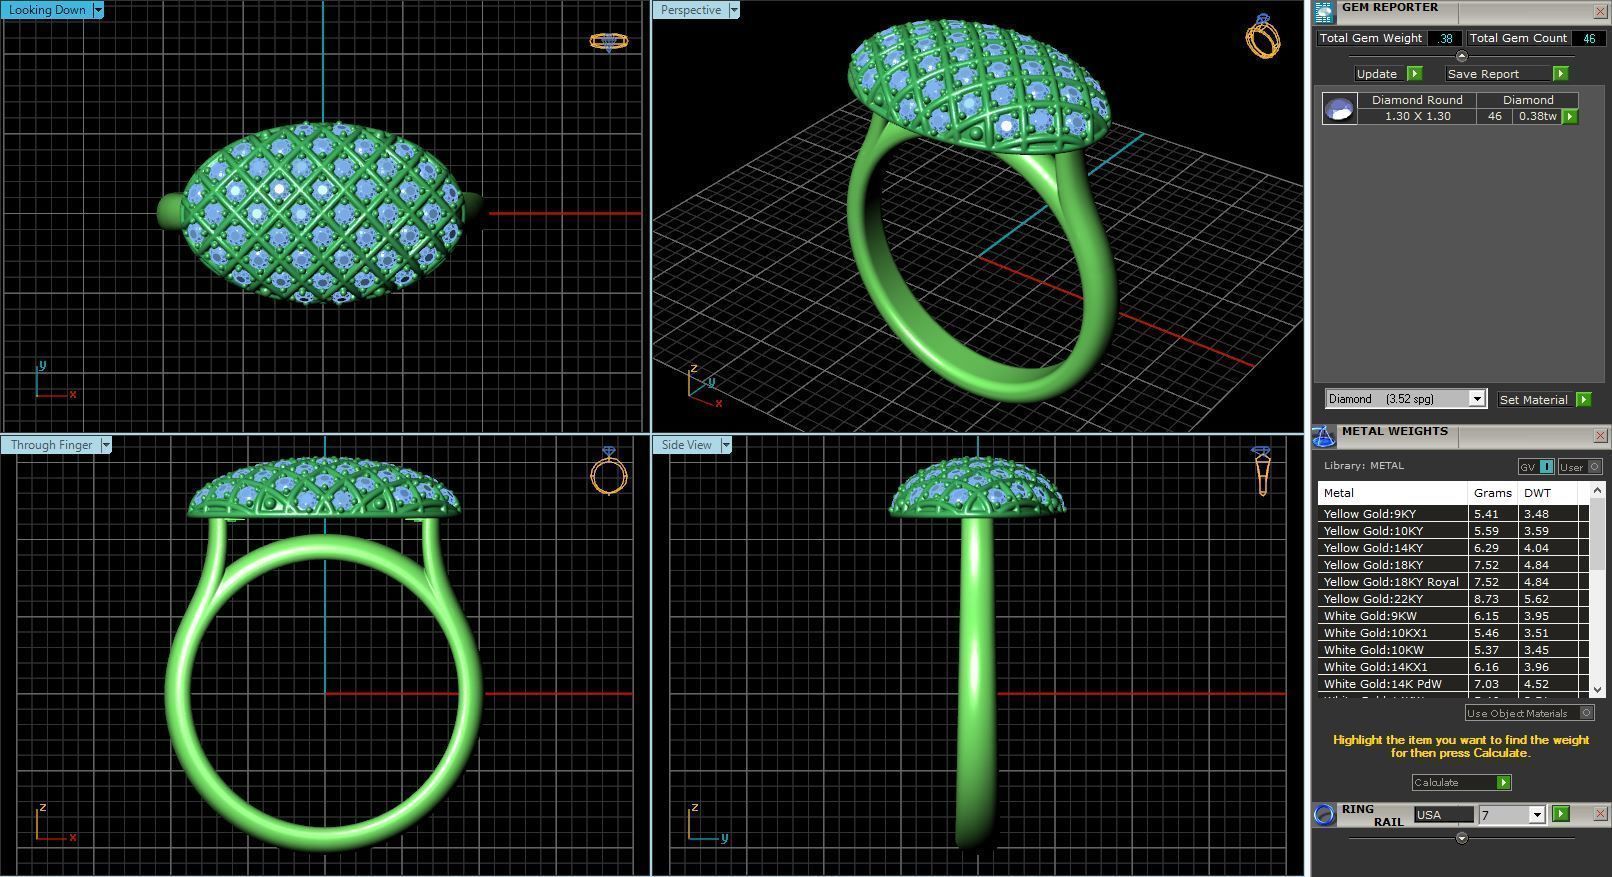Click the Through Finger viewport ring icon
Screen dimensions: 1612x877
point(609,470)
